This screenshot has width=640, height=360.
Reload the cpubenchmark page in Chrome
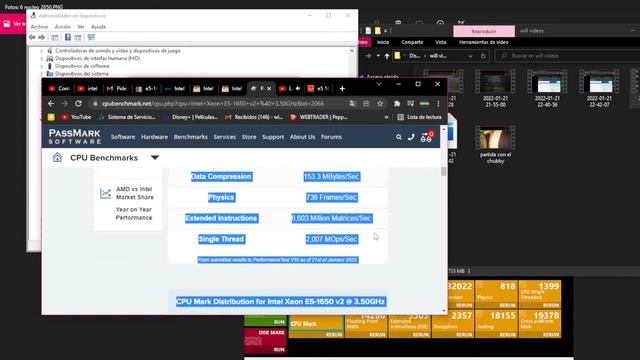coord(78,104)
